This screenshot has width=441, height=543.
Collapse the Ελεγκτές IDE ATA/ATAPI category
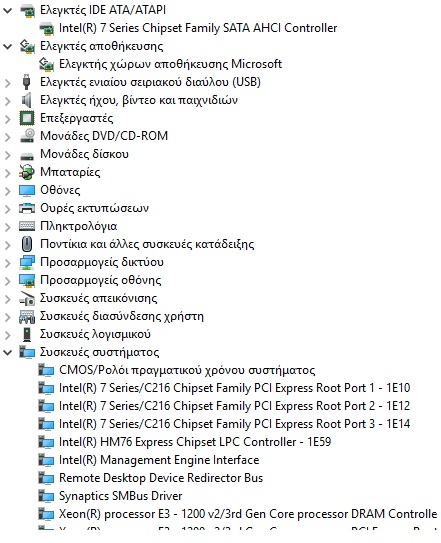[x=7, y=10]
